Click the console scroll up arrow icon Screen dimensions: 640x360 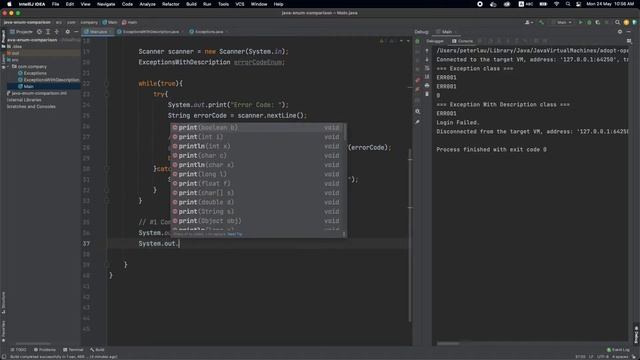tap(427, 51)
